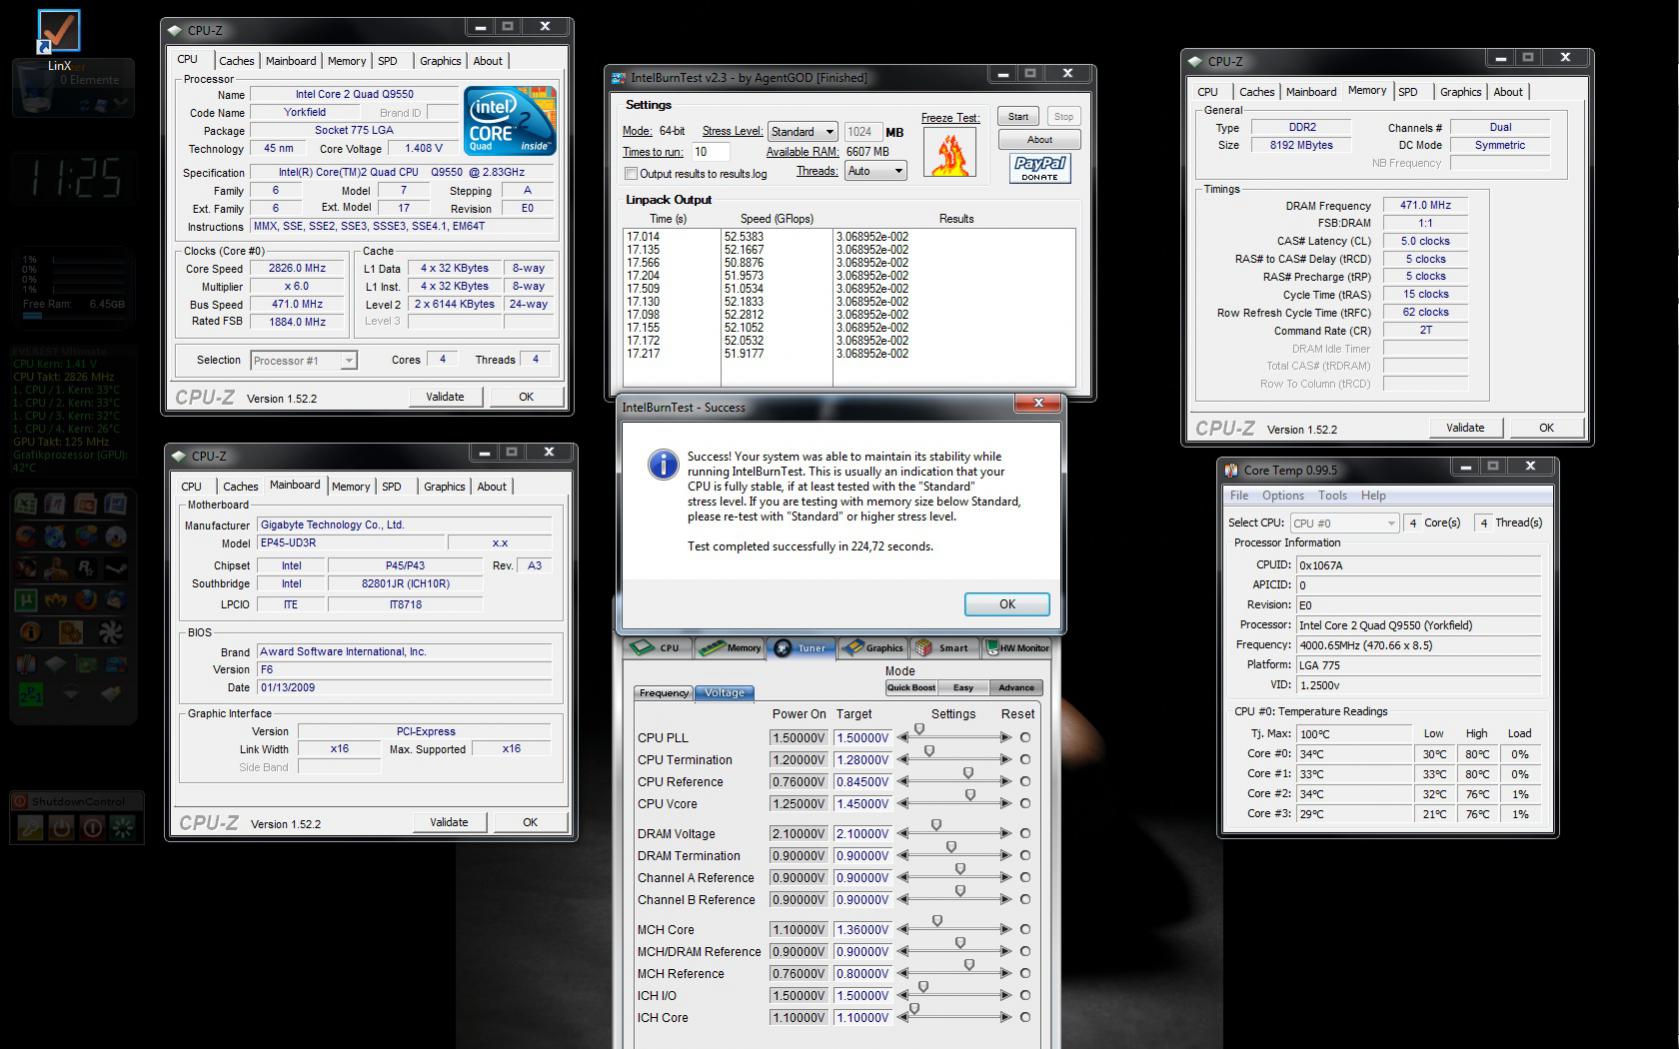Viewport: 1679px width, 1049px height.
Task: Select the Reset radio for MCH Reference
Action: tap(1025, 973)
